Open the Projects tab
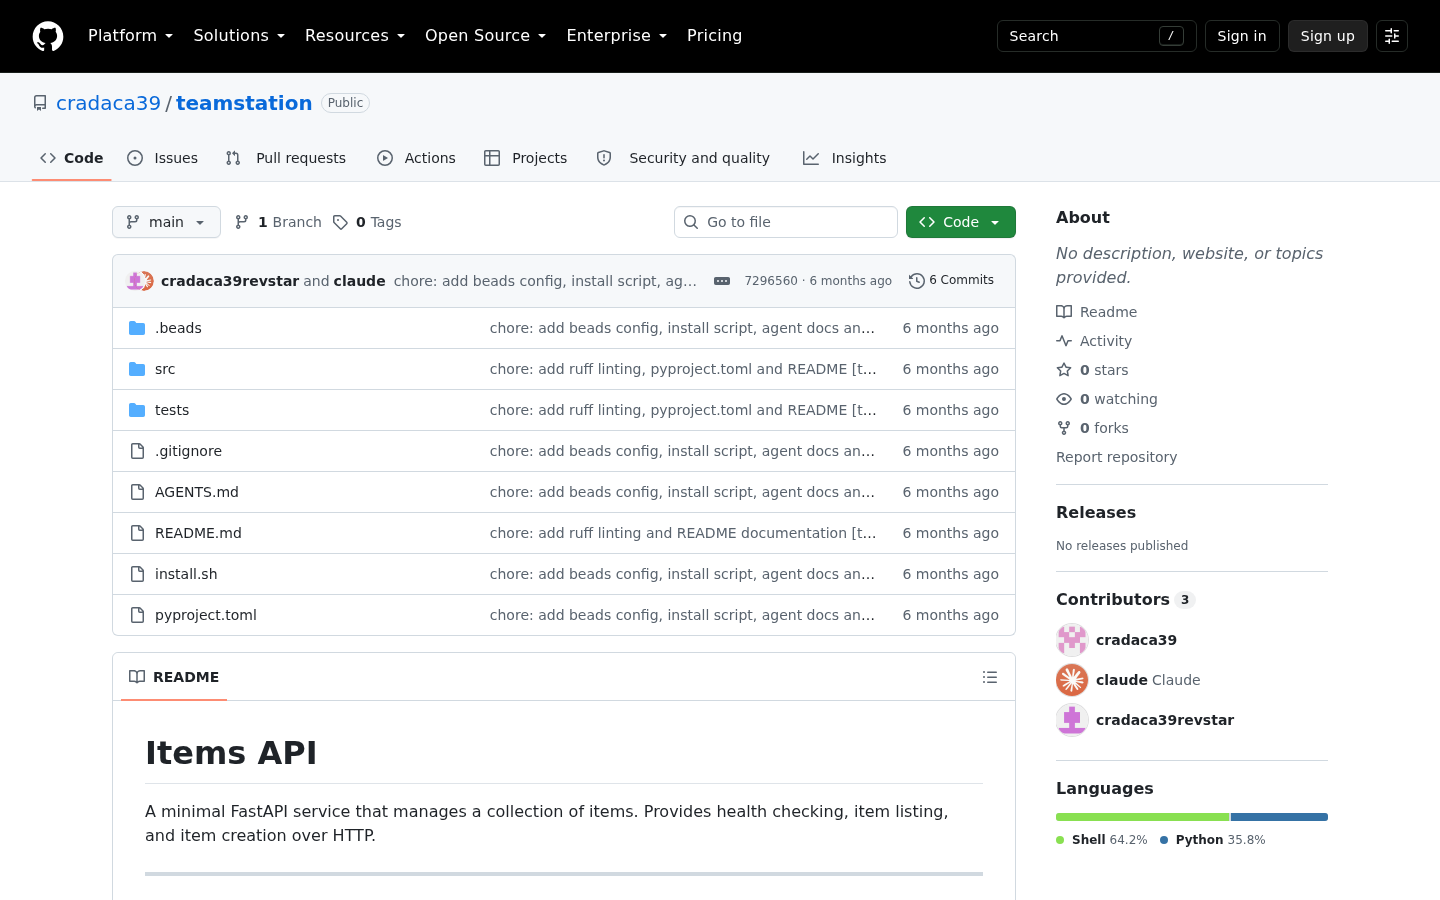1440x900 pixels. (x=525, y=158)
